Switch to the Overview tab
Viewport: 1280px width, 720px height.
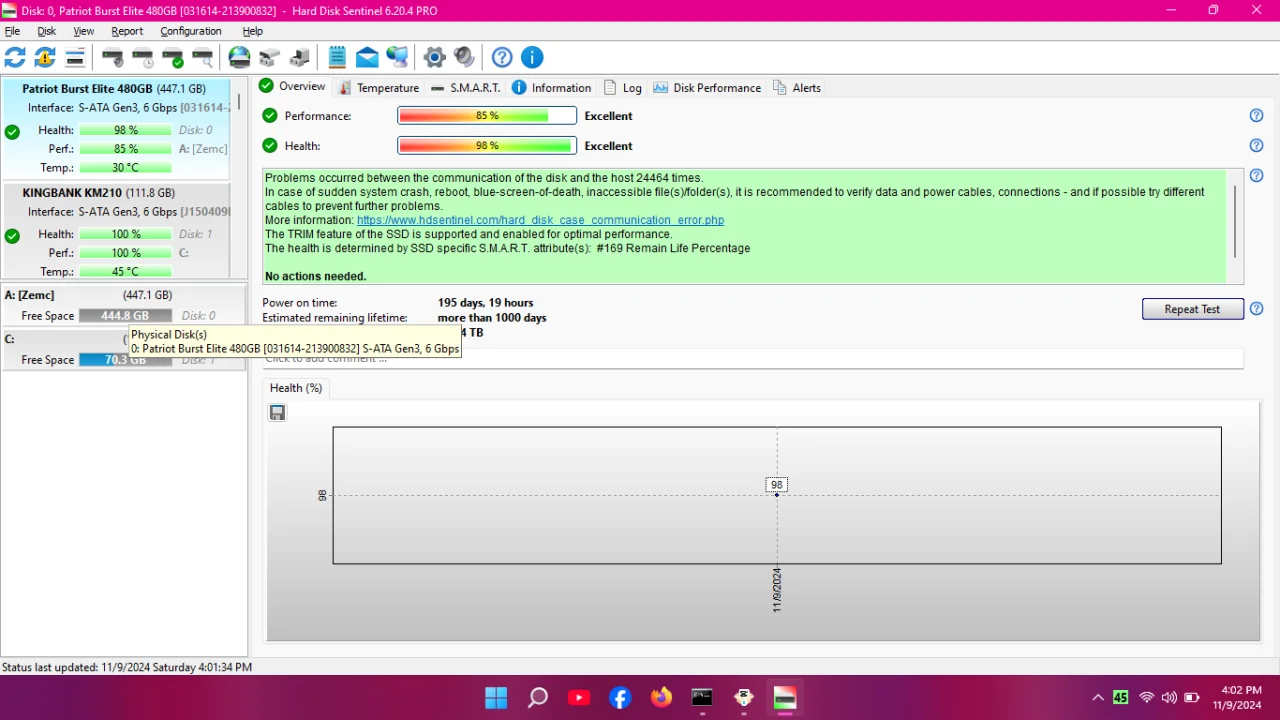click(x=292, y=87)
